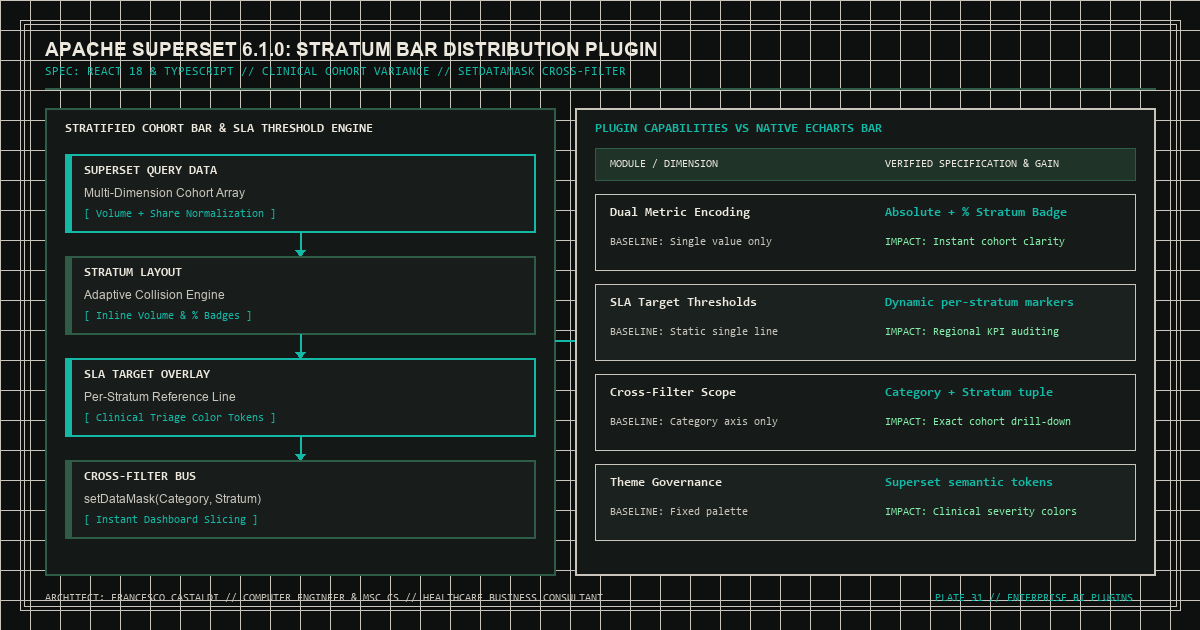Click '[ Volume + Share Normalization ]' tag

click(x=180, y=214)
